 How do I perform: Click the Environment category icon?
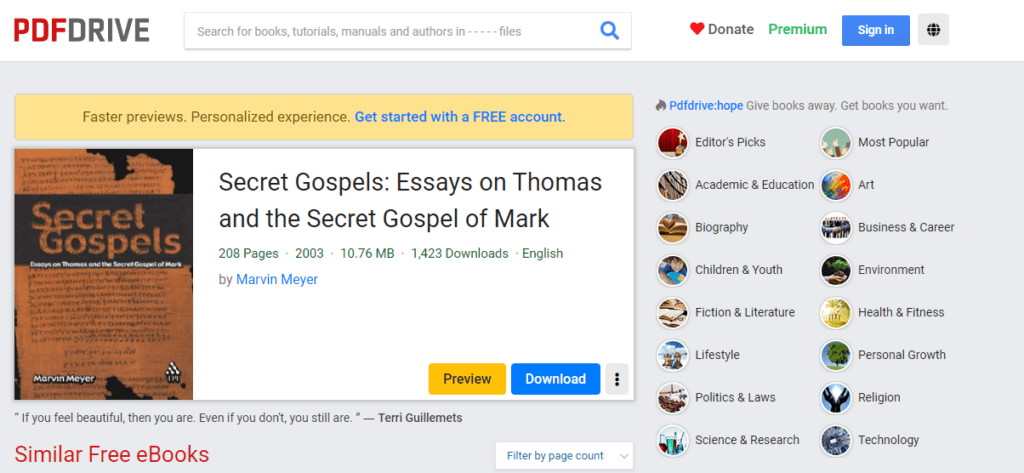point(836,270)
